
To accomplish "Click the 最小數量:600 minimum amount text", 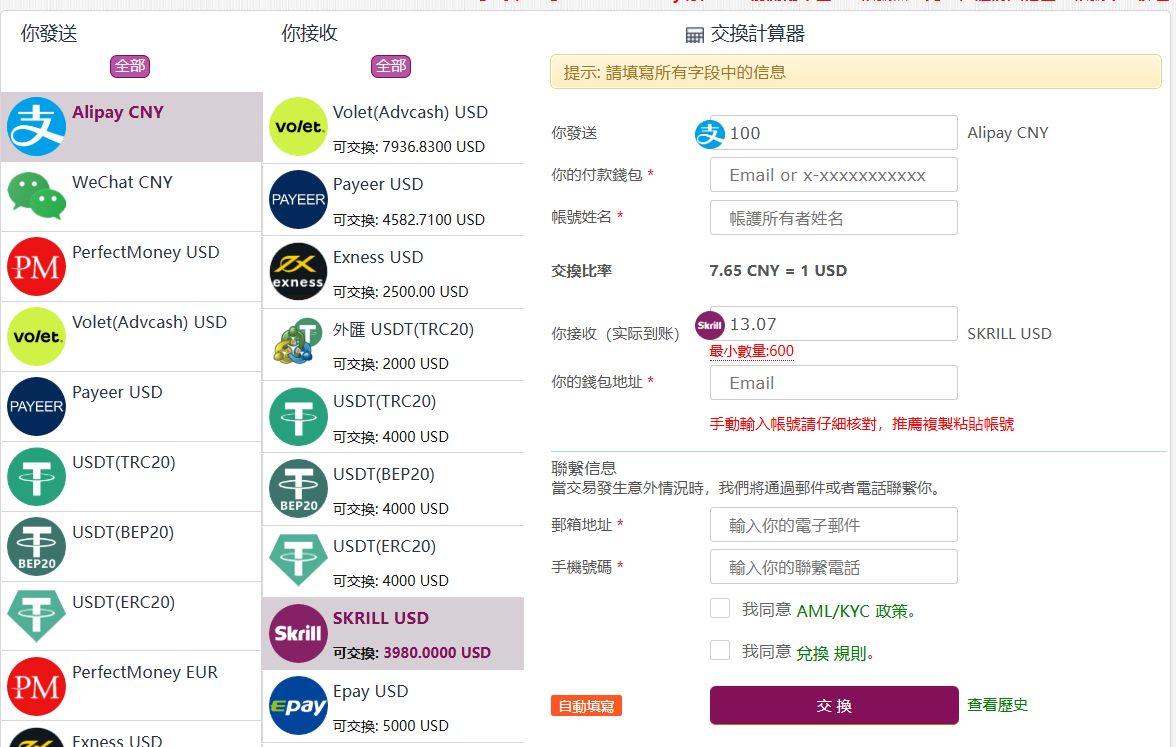I will (x=752, y=351).
